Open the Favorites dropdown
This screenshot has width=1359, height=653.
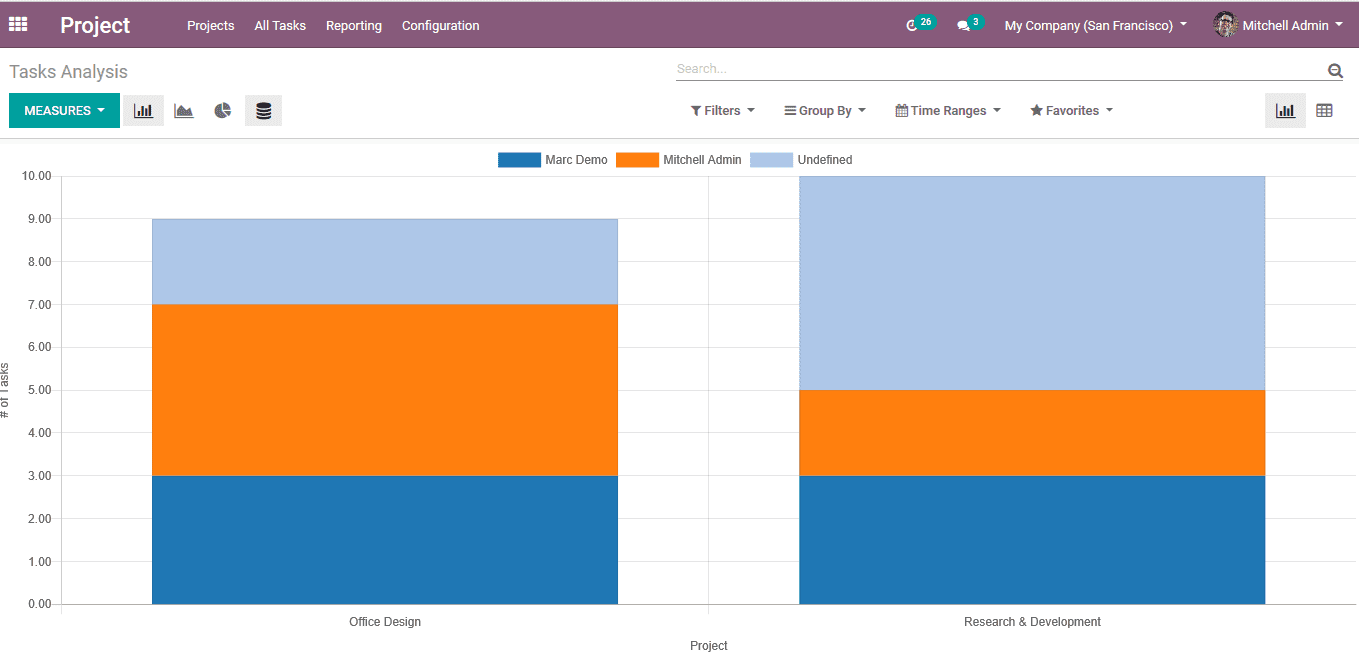pos(1072,110)
